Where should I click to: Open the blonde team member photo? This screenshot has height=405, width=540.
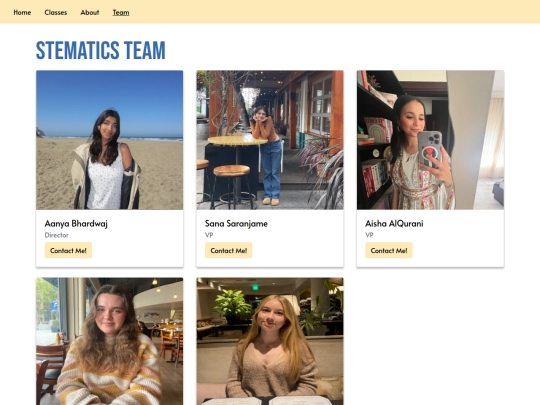point(270,341)
